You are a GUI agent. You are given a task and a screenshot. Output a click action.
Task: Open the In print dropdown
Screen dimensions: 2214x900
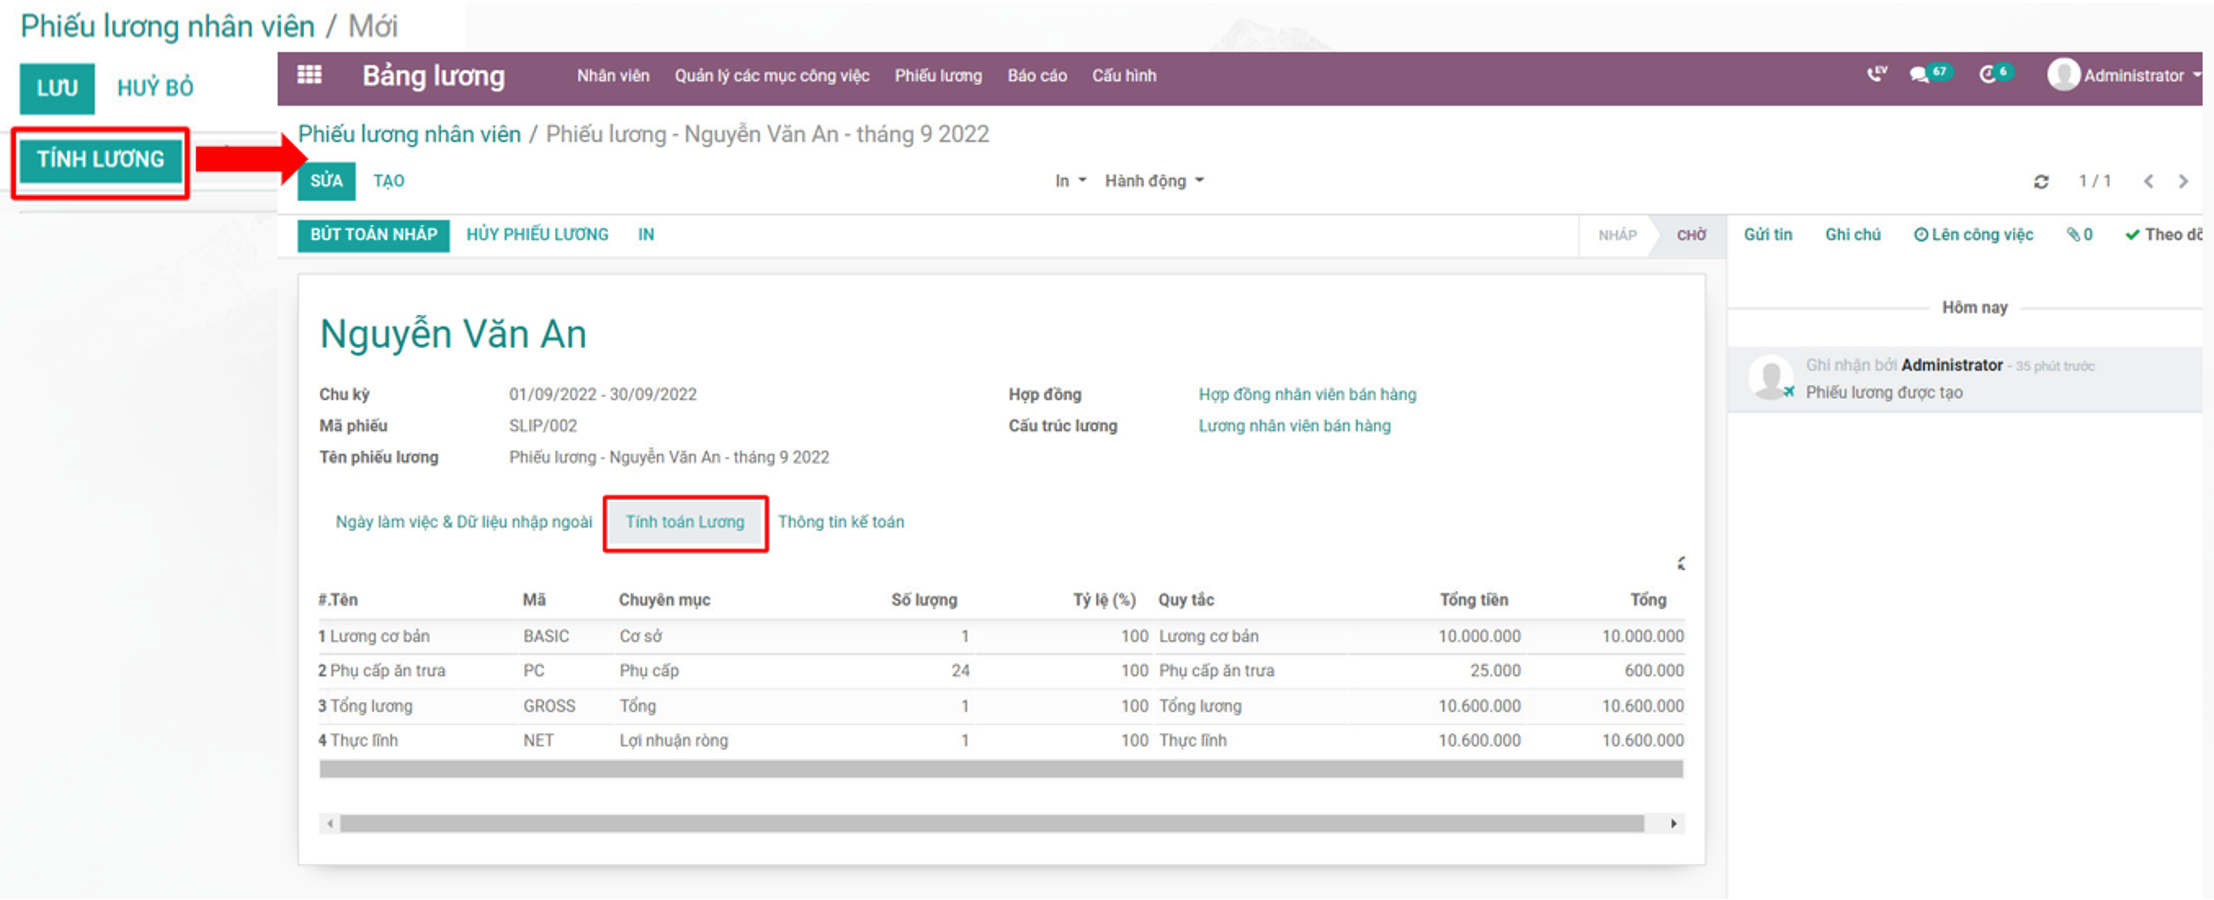point(1070,181)
